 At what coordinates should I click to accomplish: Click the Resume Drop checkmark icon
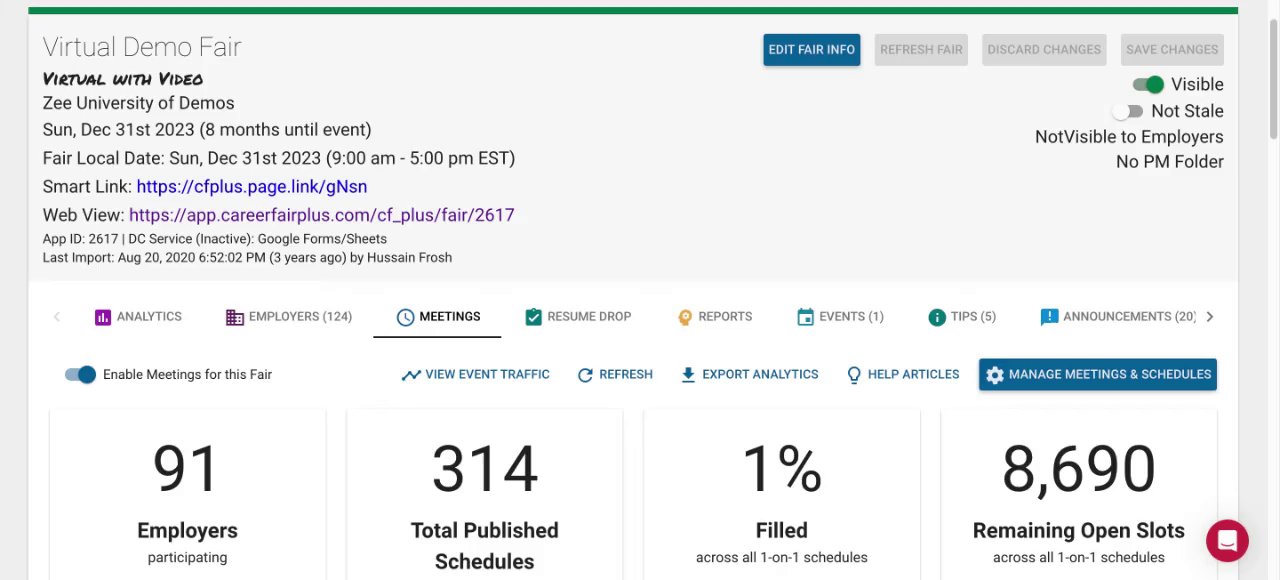pyautogui.click(x=533, y=317)
